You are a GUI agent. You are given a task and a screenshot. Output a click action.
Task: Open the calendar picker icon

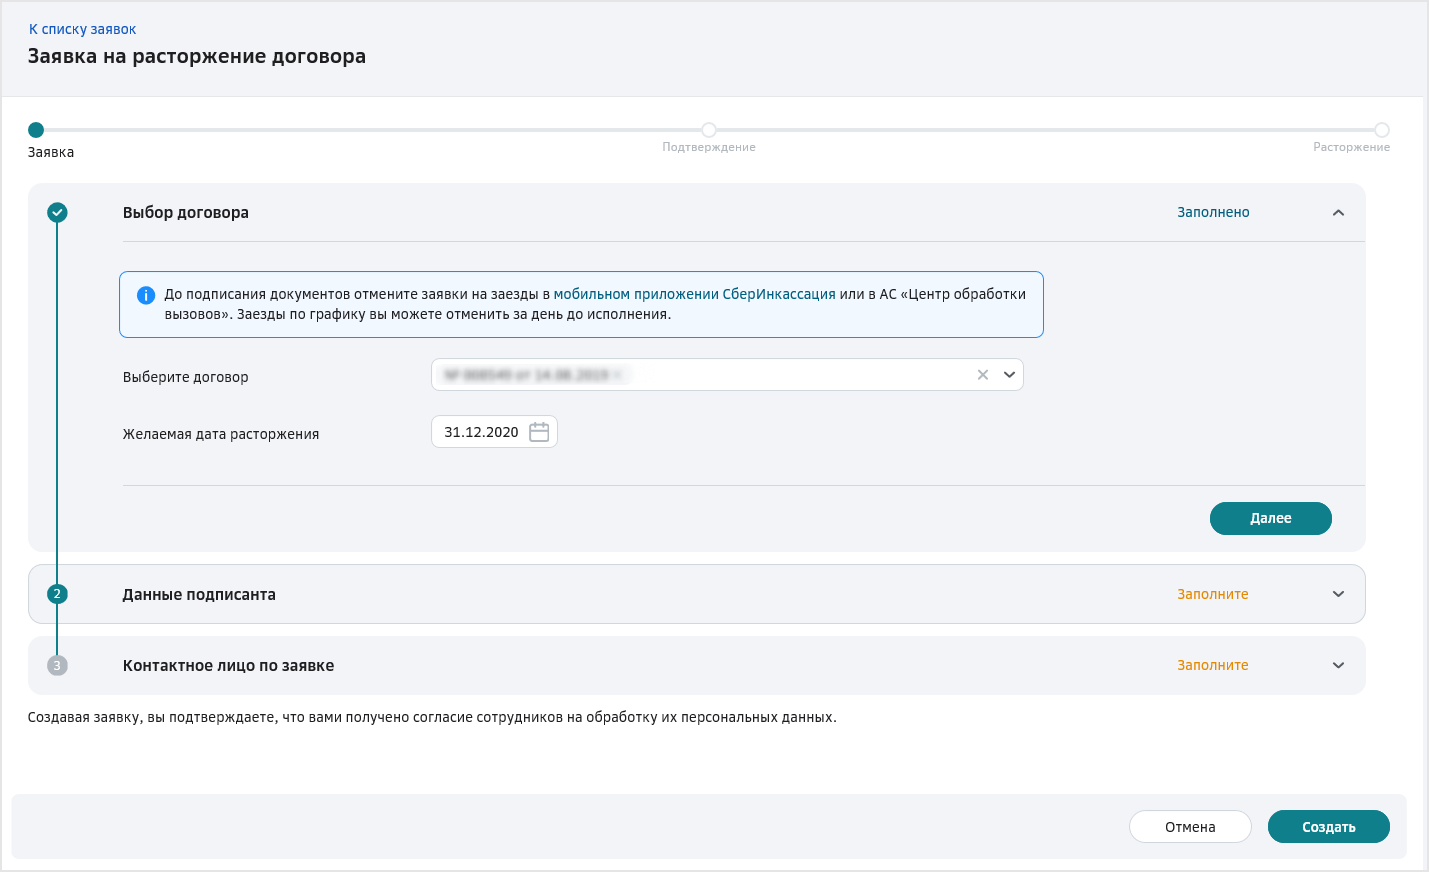539,432
